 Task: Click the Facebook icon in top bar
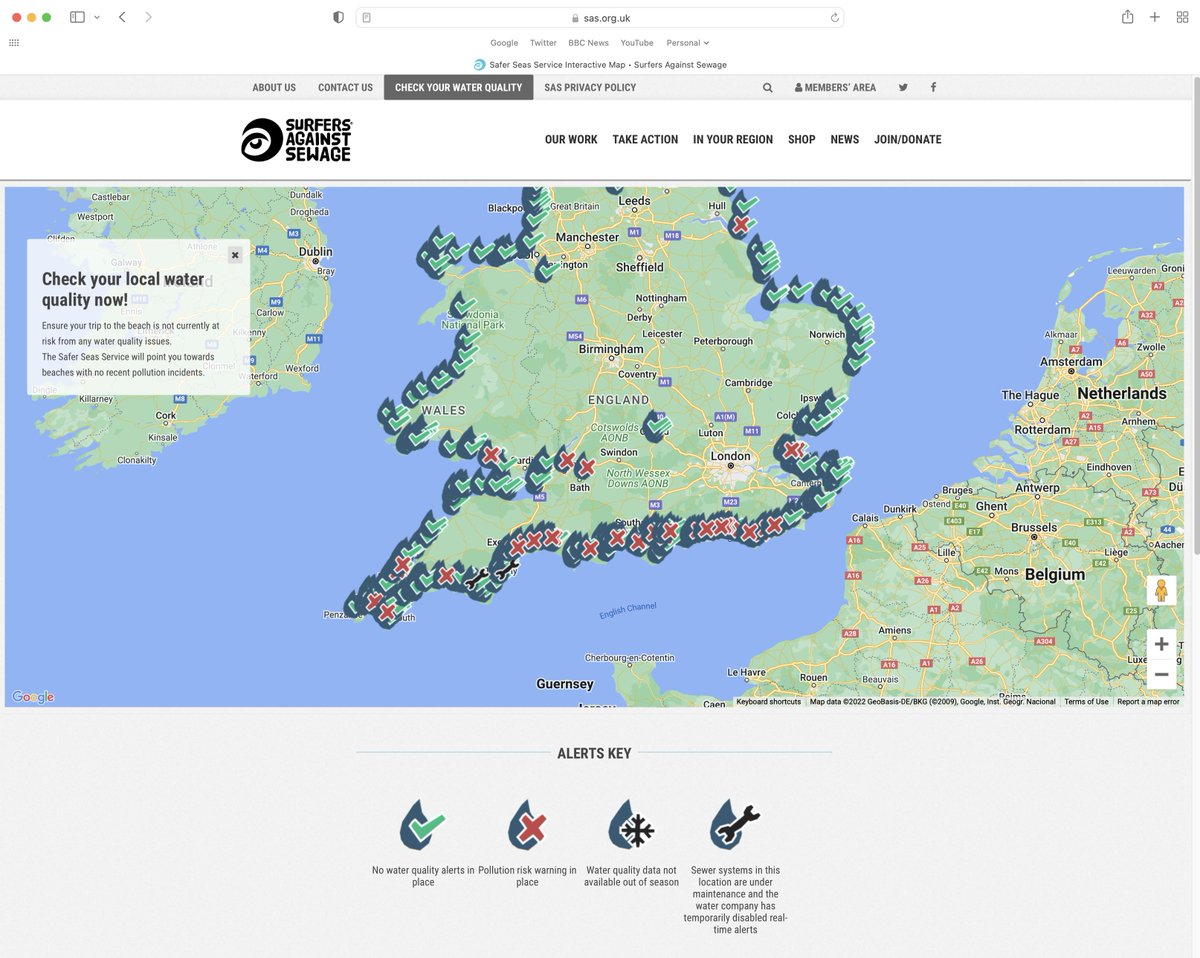click(x=933, y=87)
